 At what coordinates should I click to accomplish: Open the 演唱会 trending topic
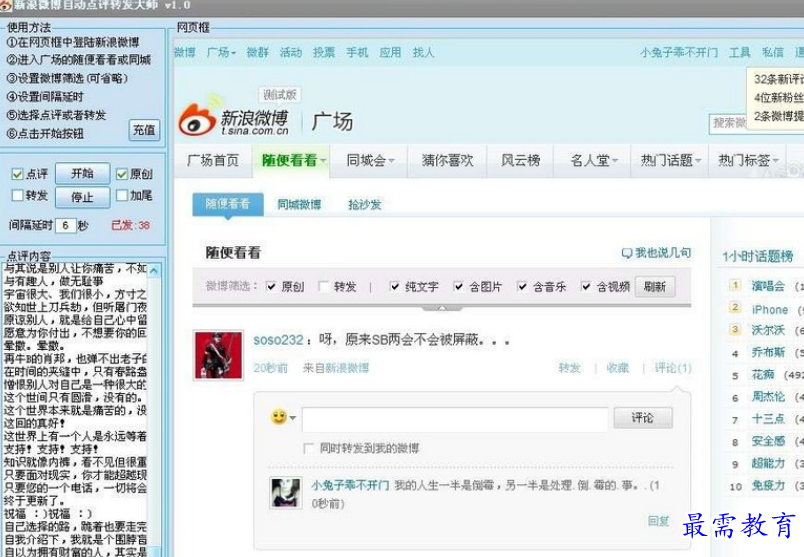pos(768,286)
